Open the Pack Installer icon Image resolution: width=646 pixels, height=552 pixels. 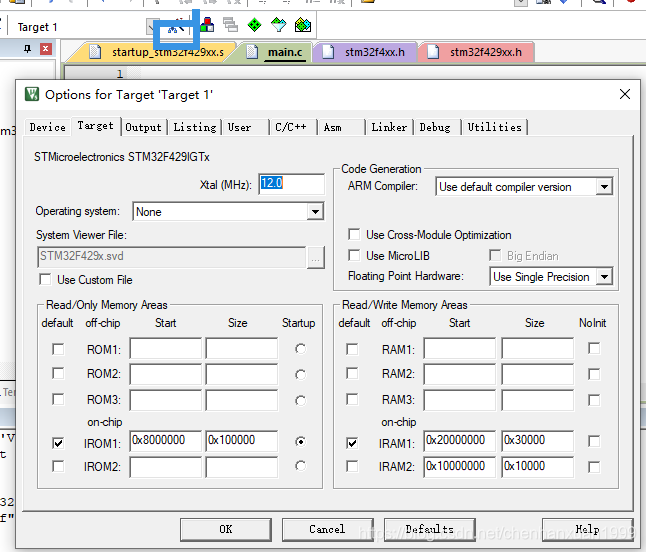[303, 25]
